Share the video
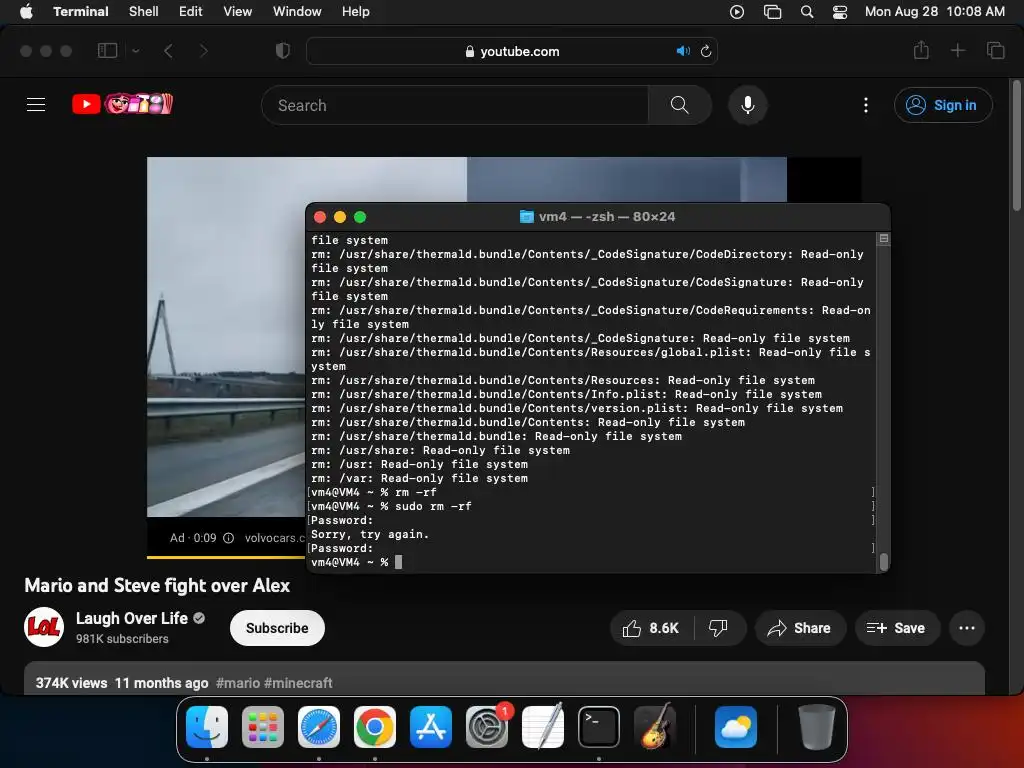1024x768 pixels. [x=800, y=628]
